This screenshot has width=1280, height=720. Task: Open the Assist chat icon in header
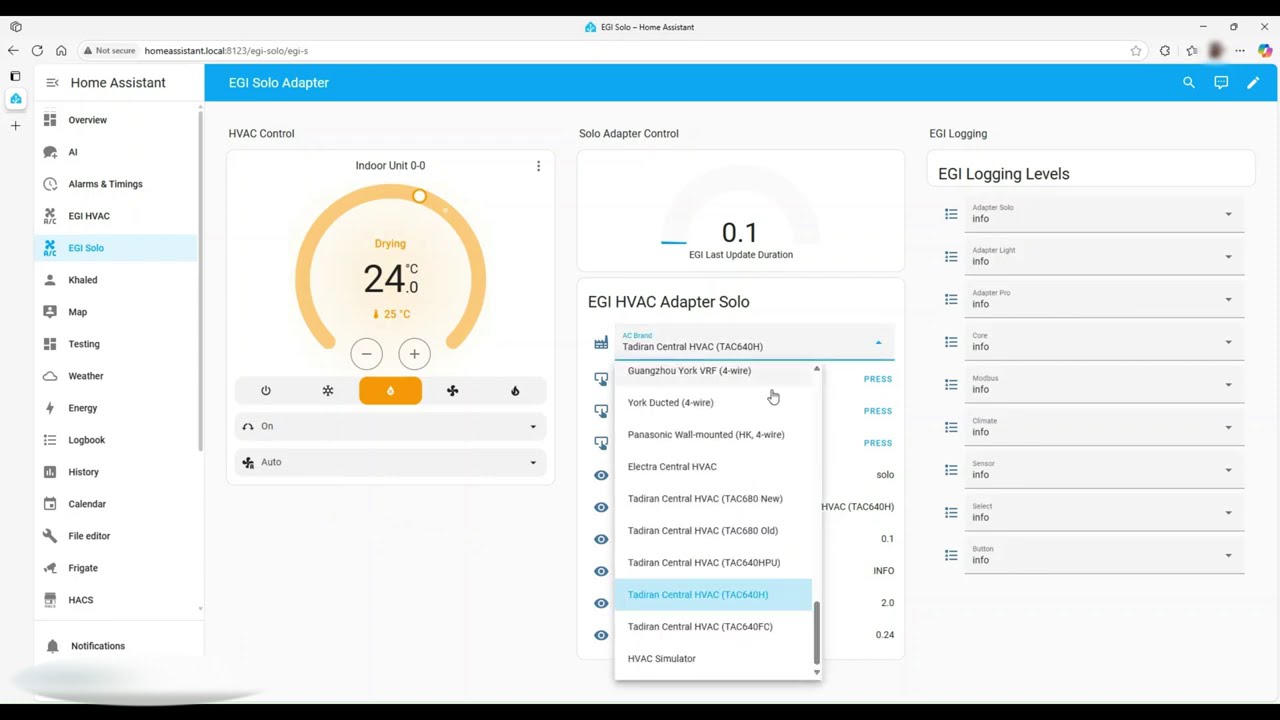[1221, 83]
